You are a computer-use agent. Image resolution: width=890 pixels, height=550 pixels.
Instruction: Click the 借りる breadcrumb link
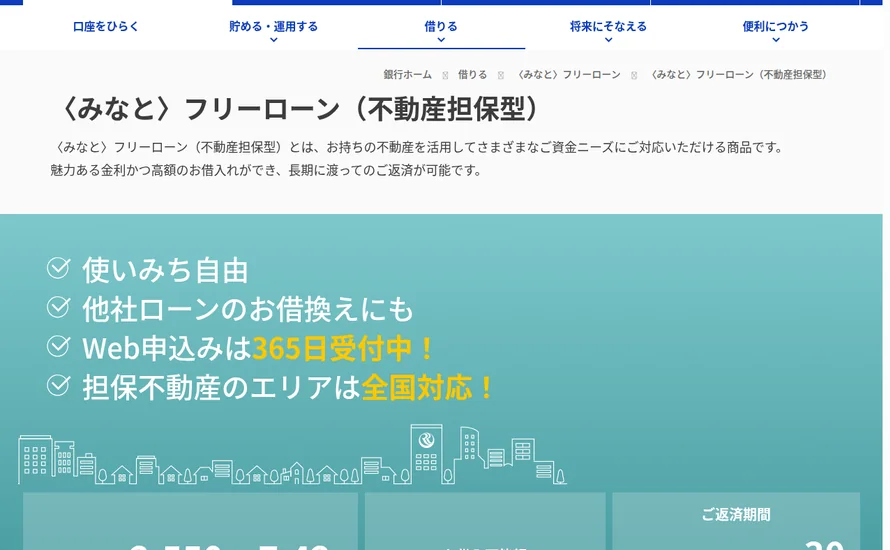[x=472, y=74]
